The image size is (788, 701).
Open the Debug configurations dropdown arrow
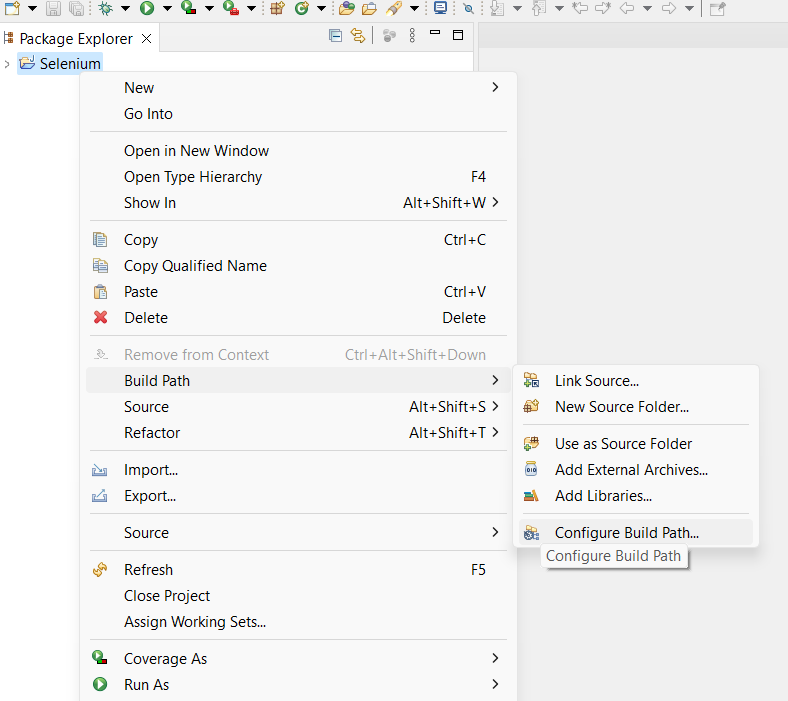[126, 9]
